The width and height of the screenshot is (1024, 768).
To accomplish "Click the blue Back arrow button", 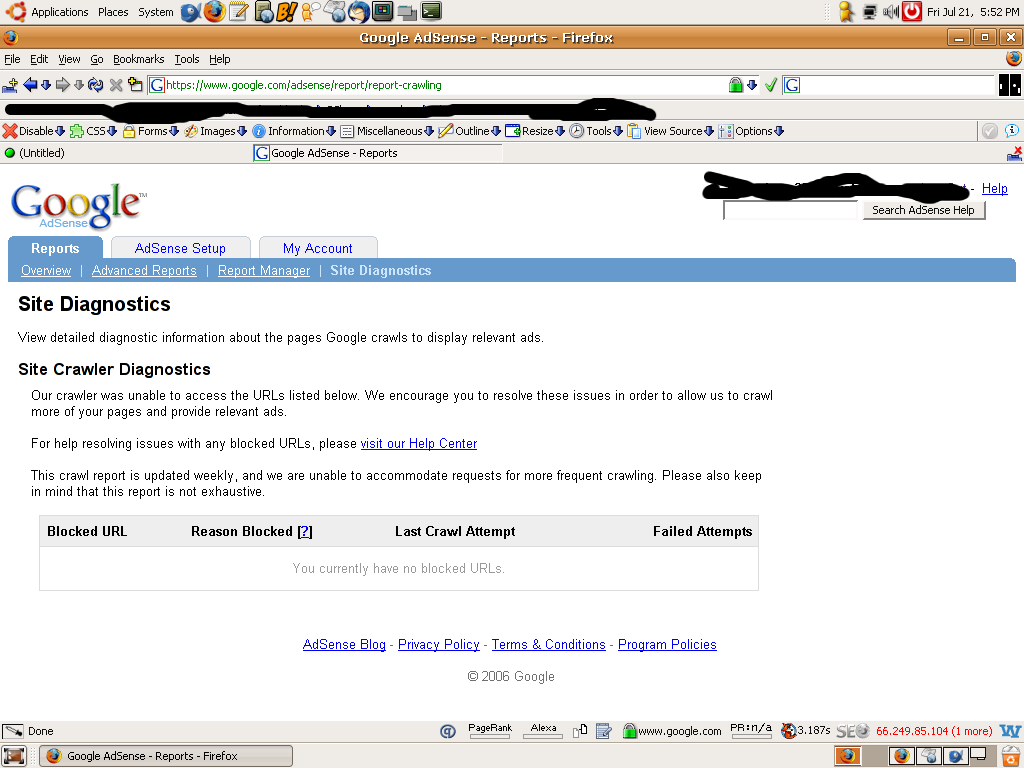I will click(30, 85).
